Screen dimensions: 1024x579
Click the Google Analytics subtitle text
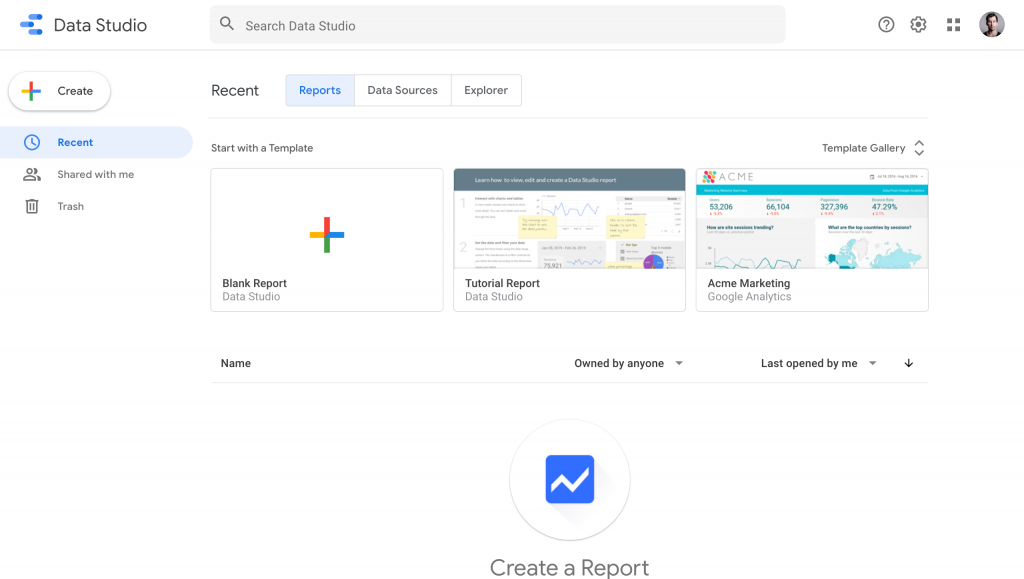pyautogui.click(x=749, y=296)
